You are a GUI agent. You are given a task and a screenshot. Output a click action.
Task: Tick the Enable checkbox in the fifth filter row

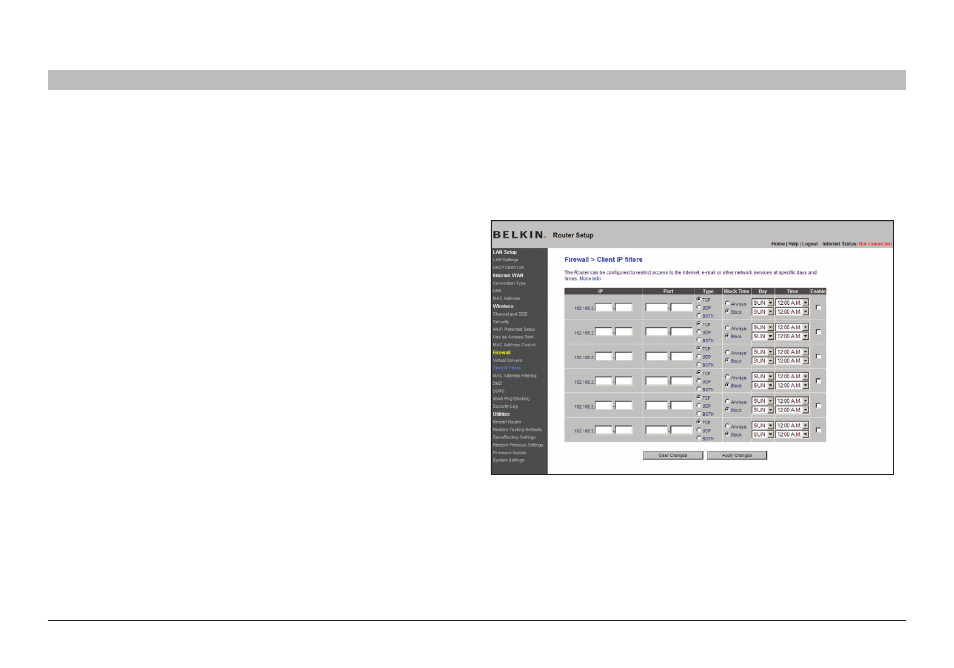click(x=818, y=405)
